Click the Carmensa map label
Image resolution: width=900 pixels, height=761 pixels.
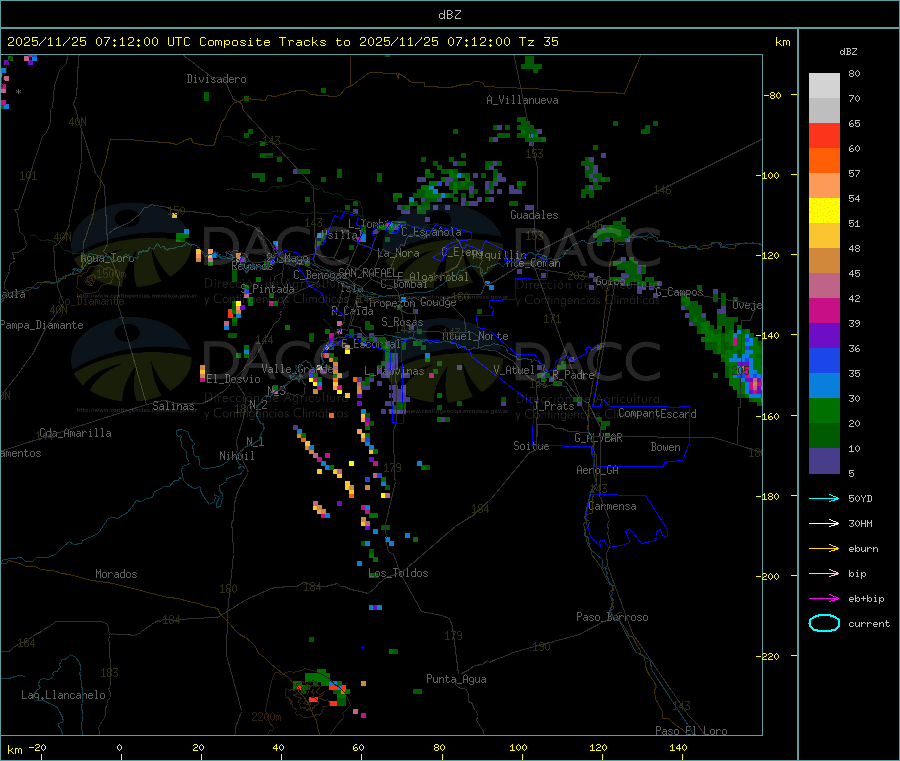pyautogui.click(x=612, y=507)
